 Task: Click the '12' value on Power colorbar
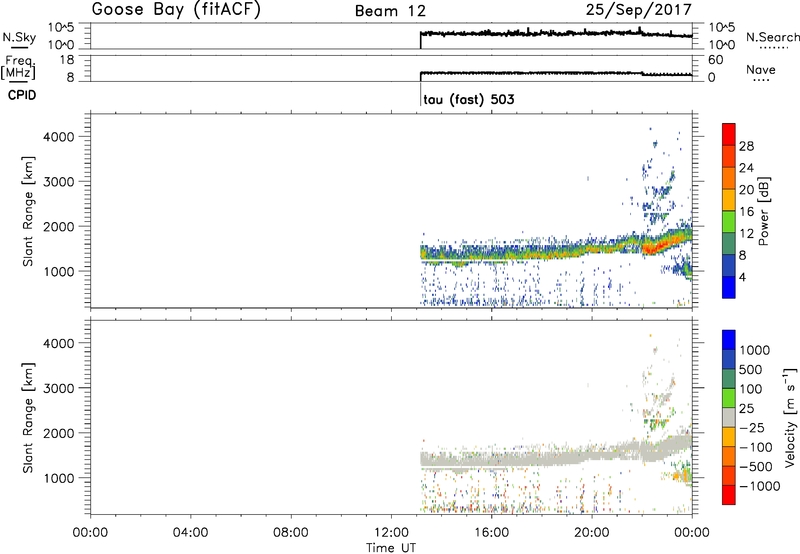[x=746, y=234]
